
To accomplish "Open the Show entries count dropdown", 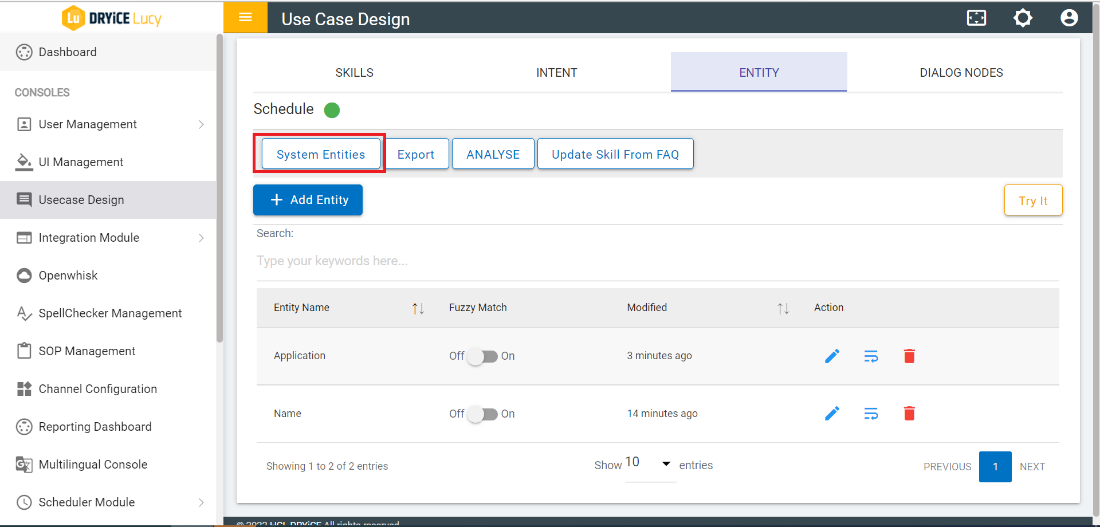I will [650, 464].
